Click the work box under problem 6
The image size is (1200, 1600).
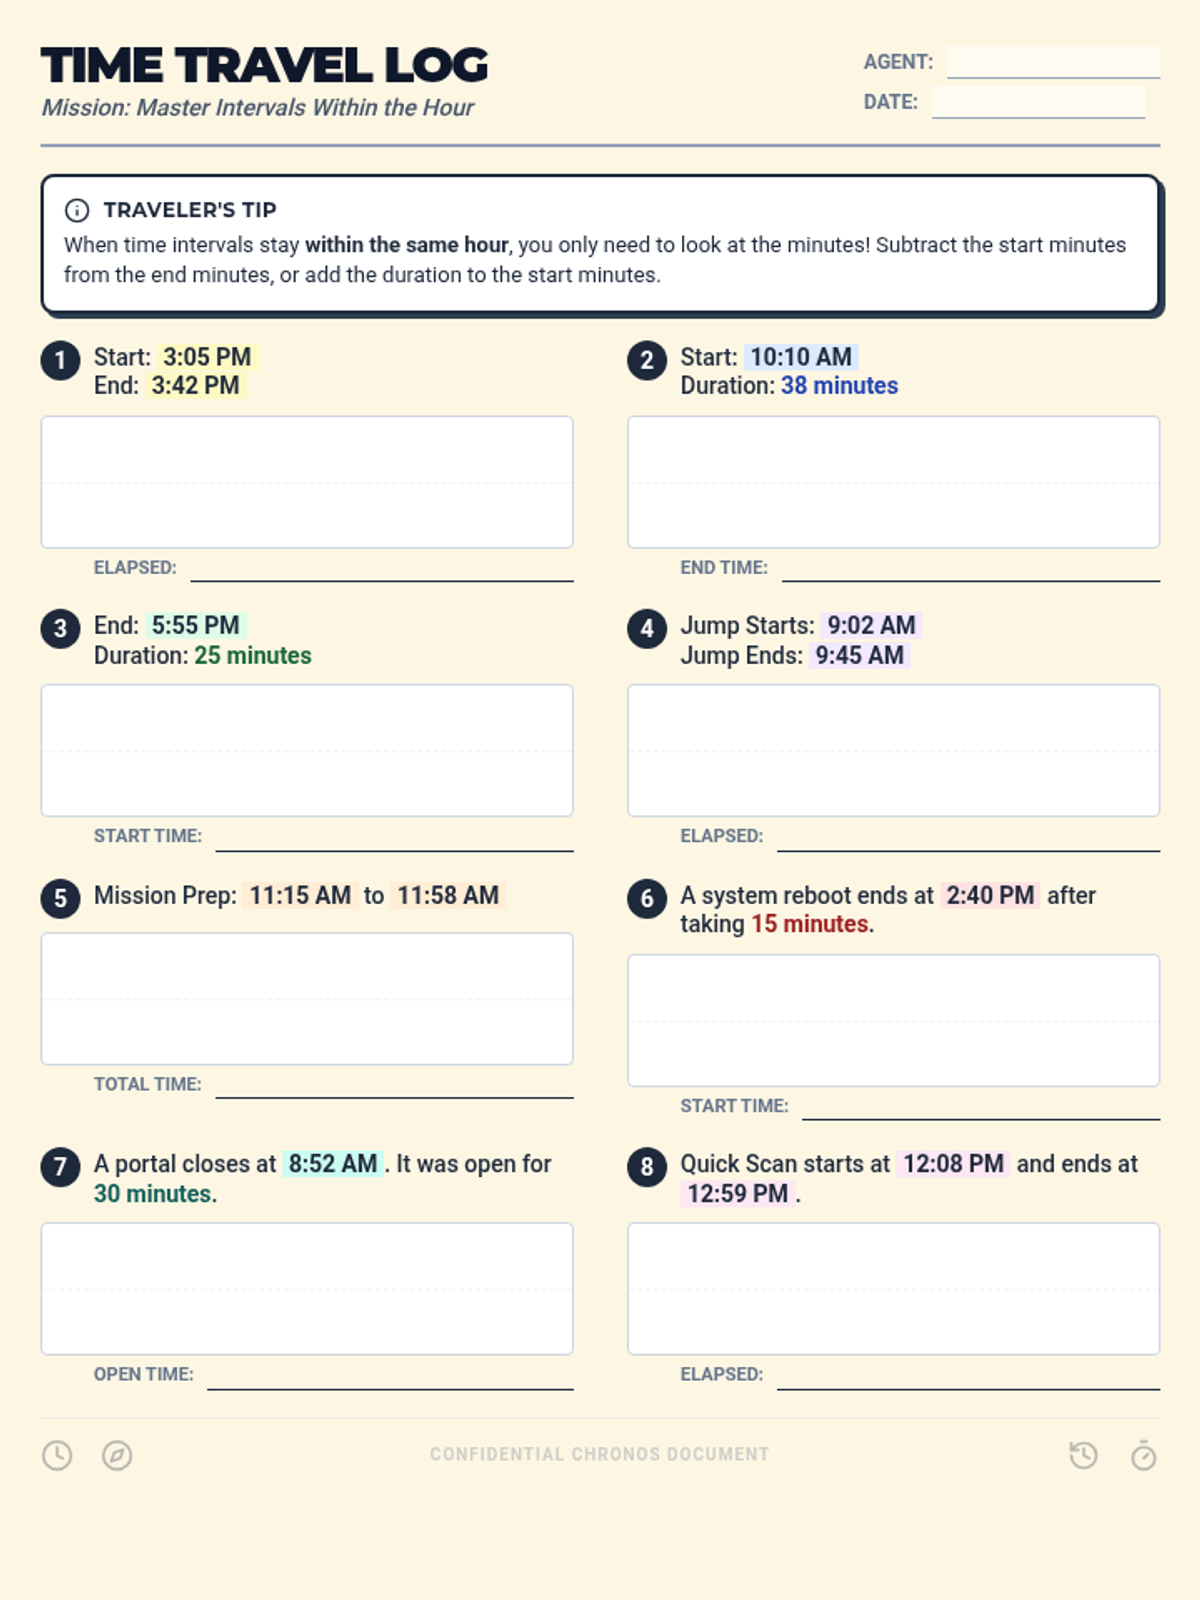coord(894,1020)
